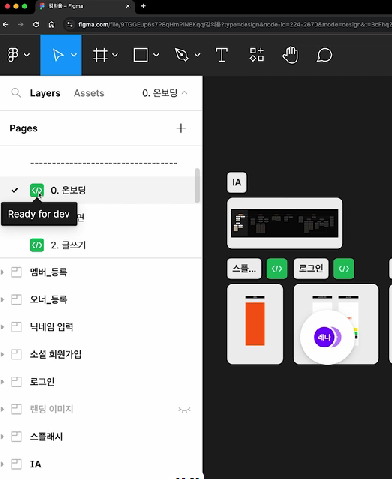The width and height of the screenshot is (392, 479).
Task: Add a new page with plus
Action: [x=181, y=128]
